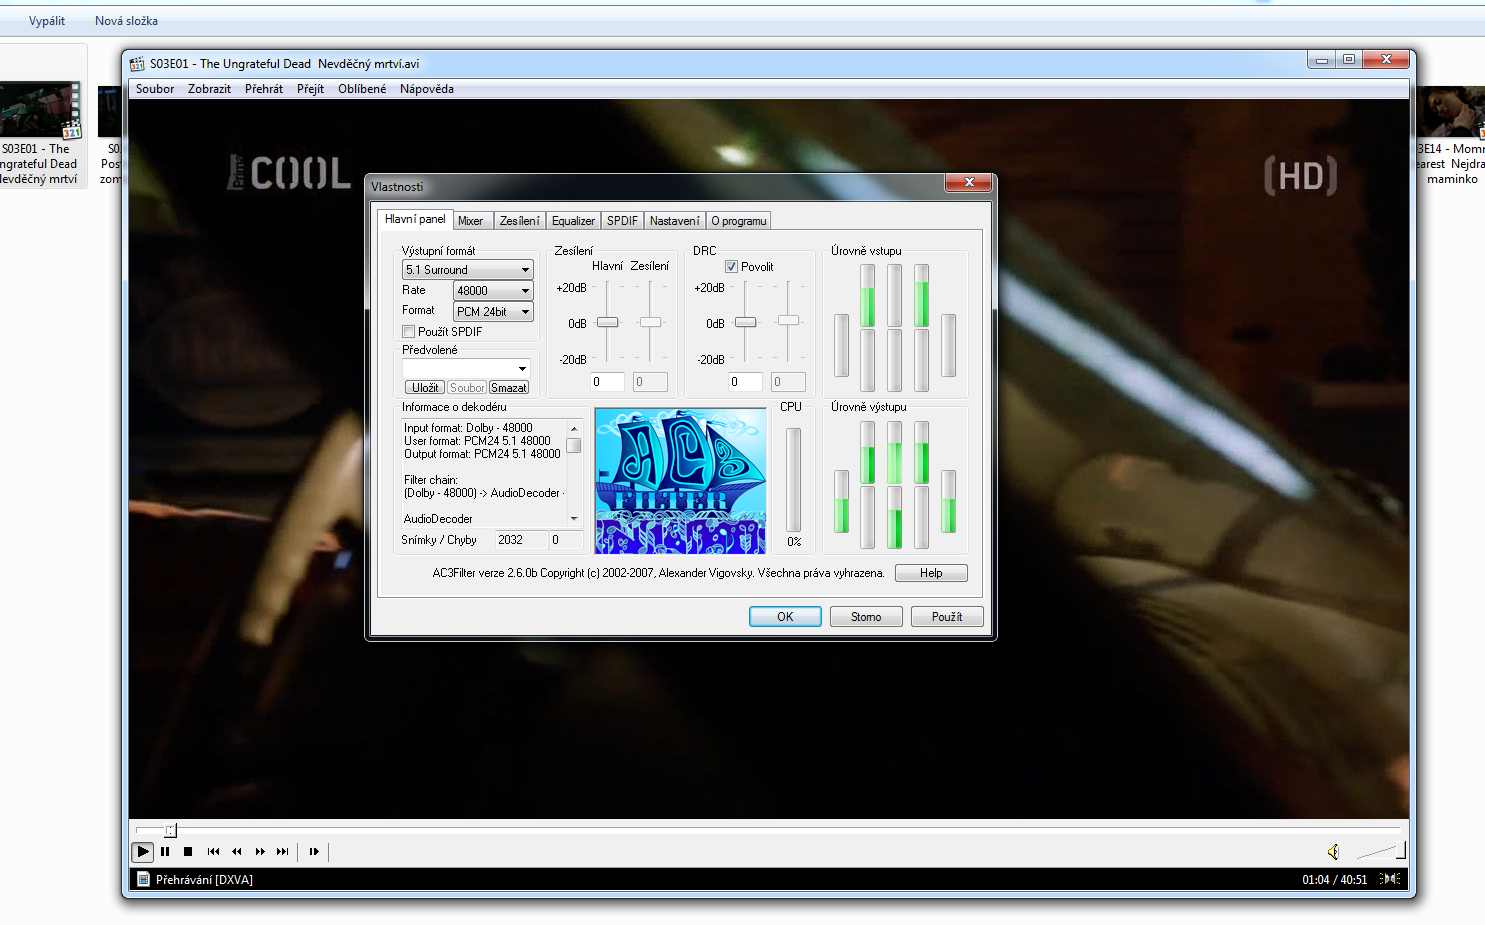Click the Zesílení gain slider handle
Image resolution: width=1485 pixels, height=925 pixels.
pos(651,322)
